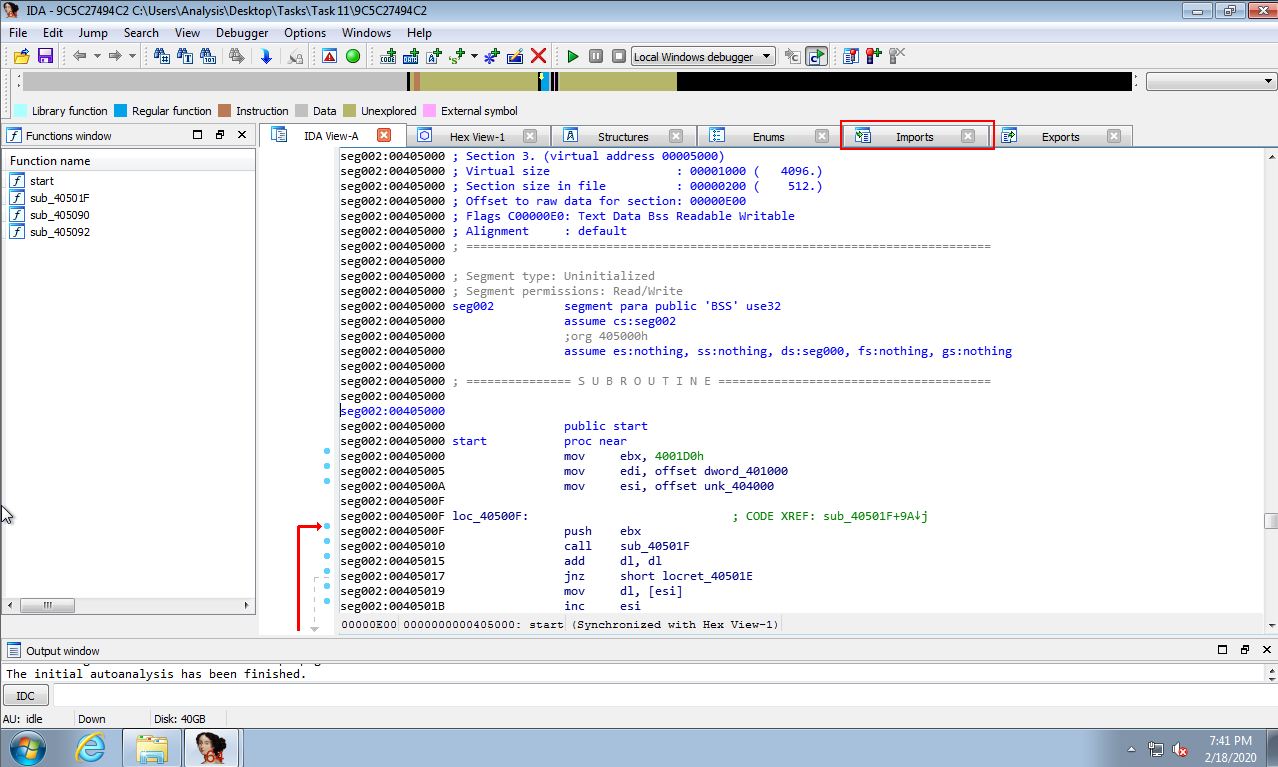Open Internet Explorer from the taskbar
Viewport: 1278px width, 767px height.
[91, 747]
